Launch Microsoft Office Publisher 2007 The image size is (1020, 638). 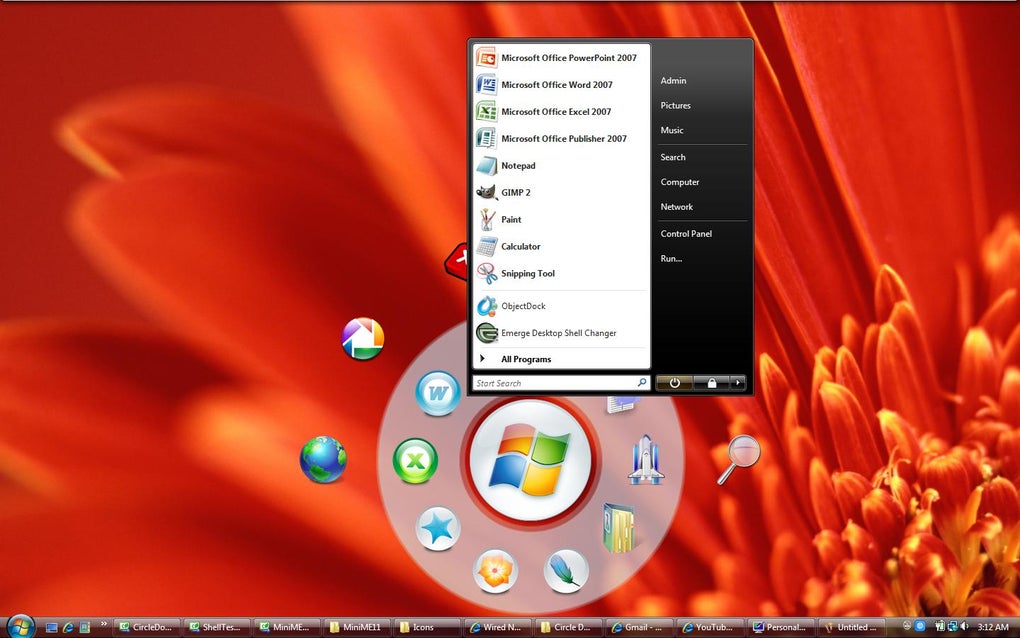click(562, 139)
